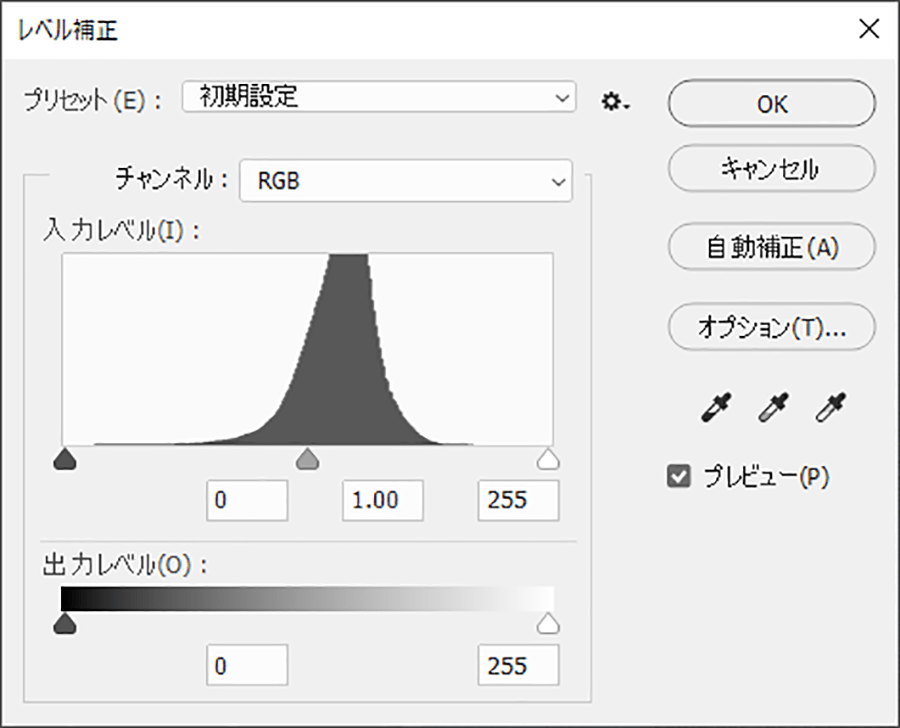This screenshot has height=728, width=900.
Task: Close the レベル補正 dialog
Action: 868,29
